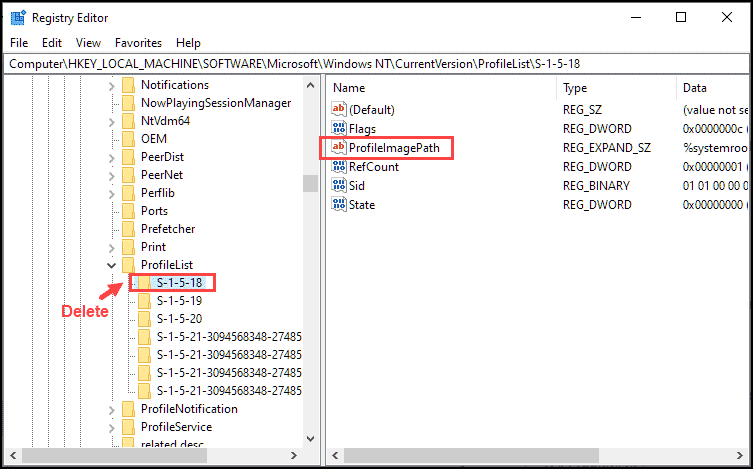Expand the ProfileNotification key
The width and height of the screenshot is (753, 469).
(x=111, y=410)
